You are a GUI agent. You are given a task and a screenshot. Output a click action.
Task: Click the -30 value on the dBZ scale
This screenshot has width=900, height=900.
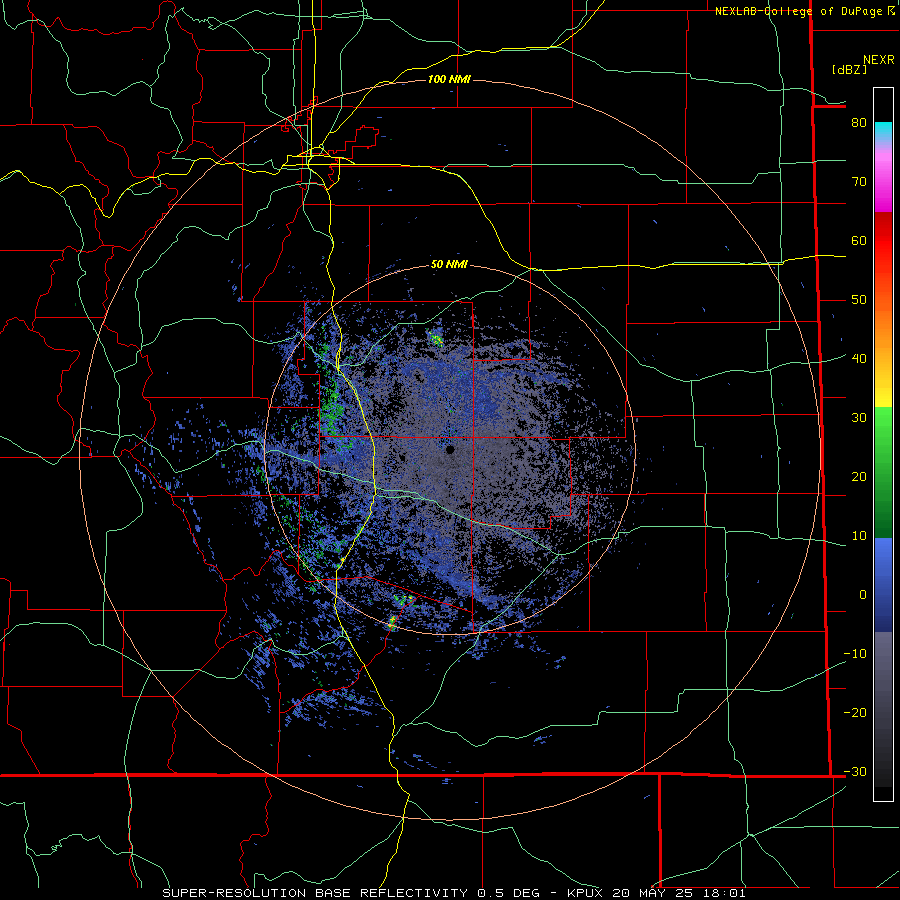(x=855, y=771)
